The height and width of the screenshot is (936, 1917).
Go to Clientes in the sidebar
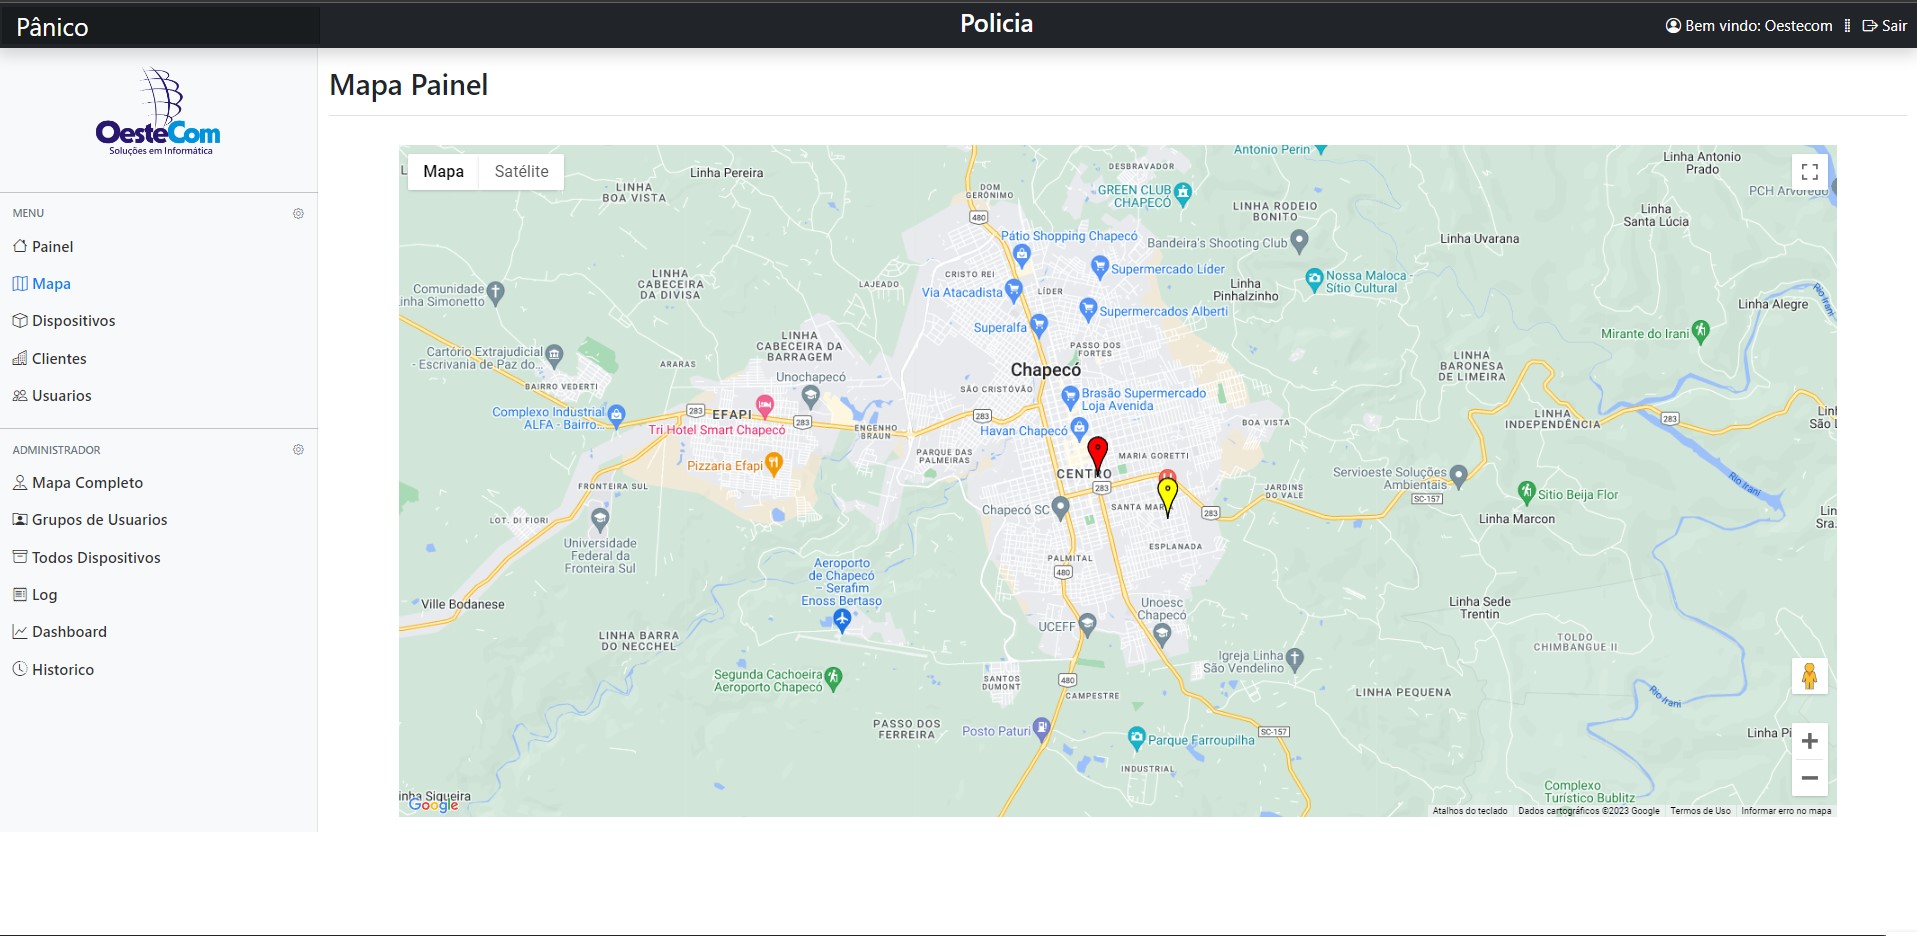click(x=49, y=358)
